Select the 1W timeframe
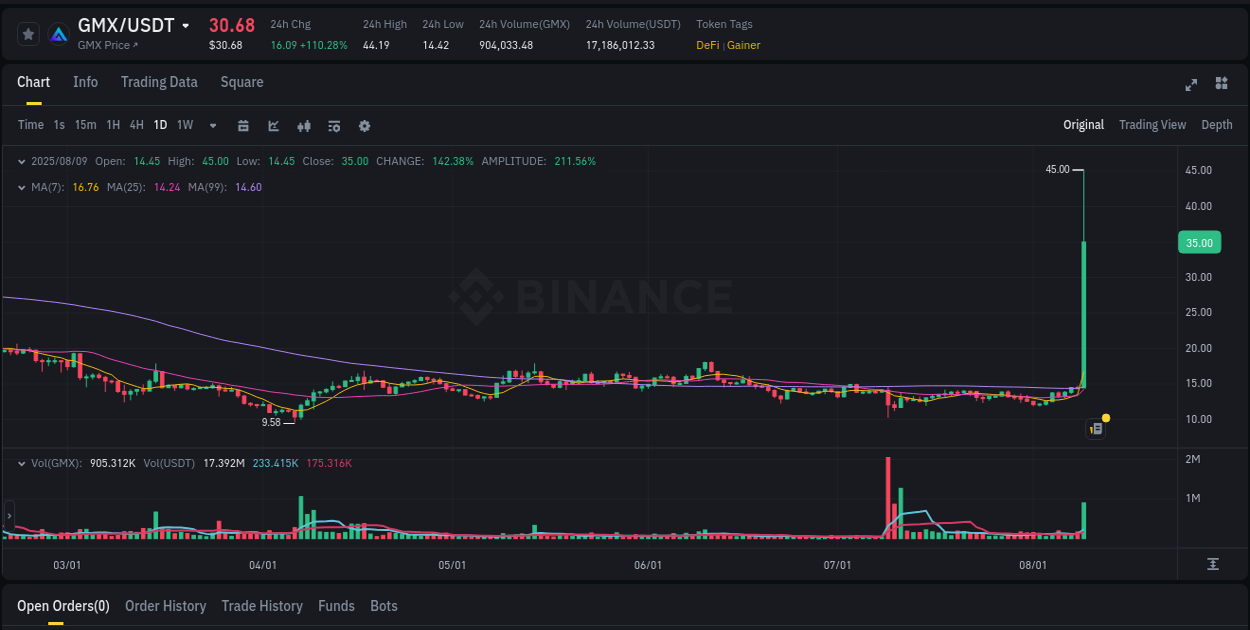This screenshot has height=630, width=1250. point(184,125)
